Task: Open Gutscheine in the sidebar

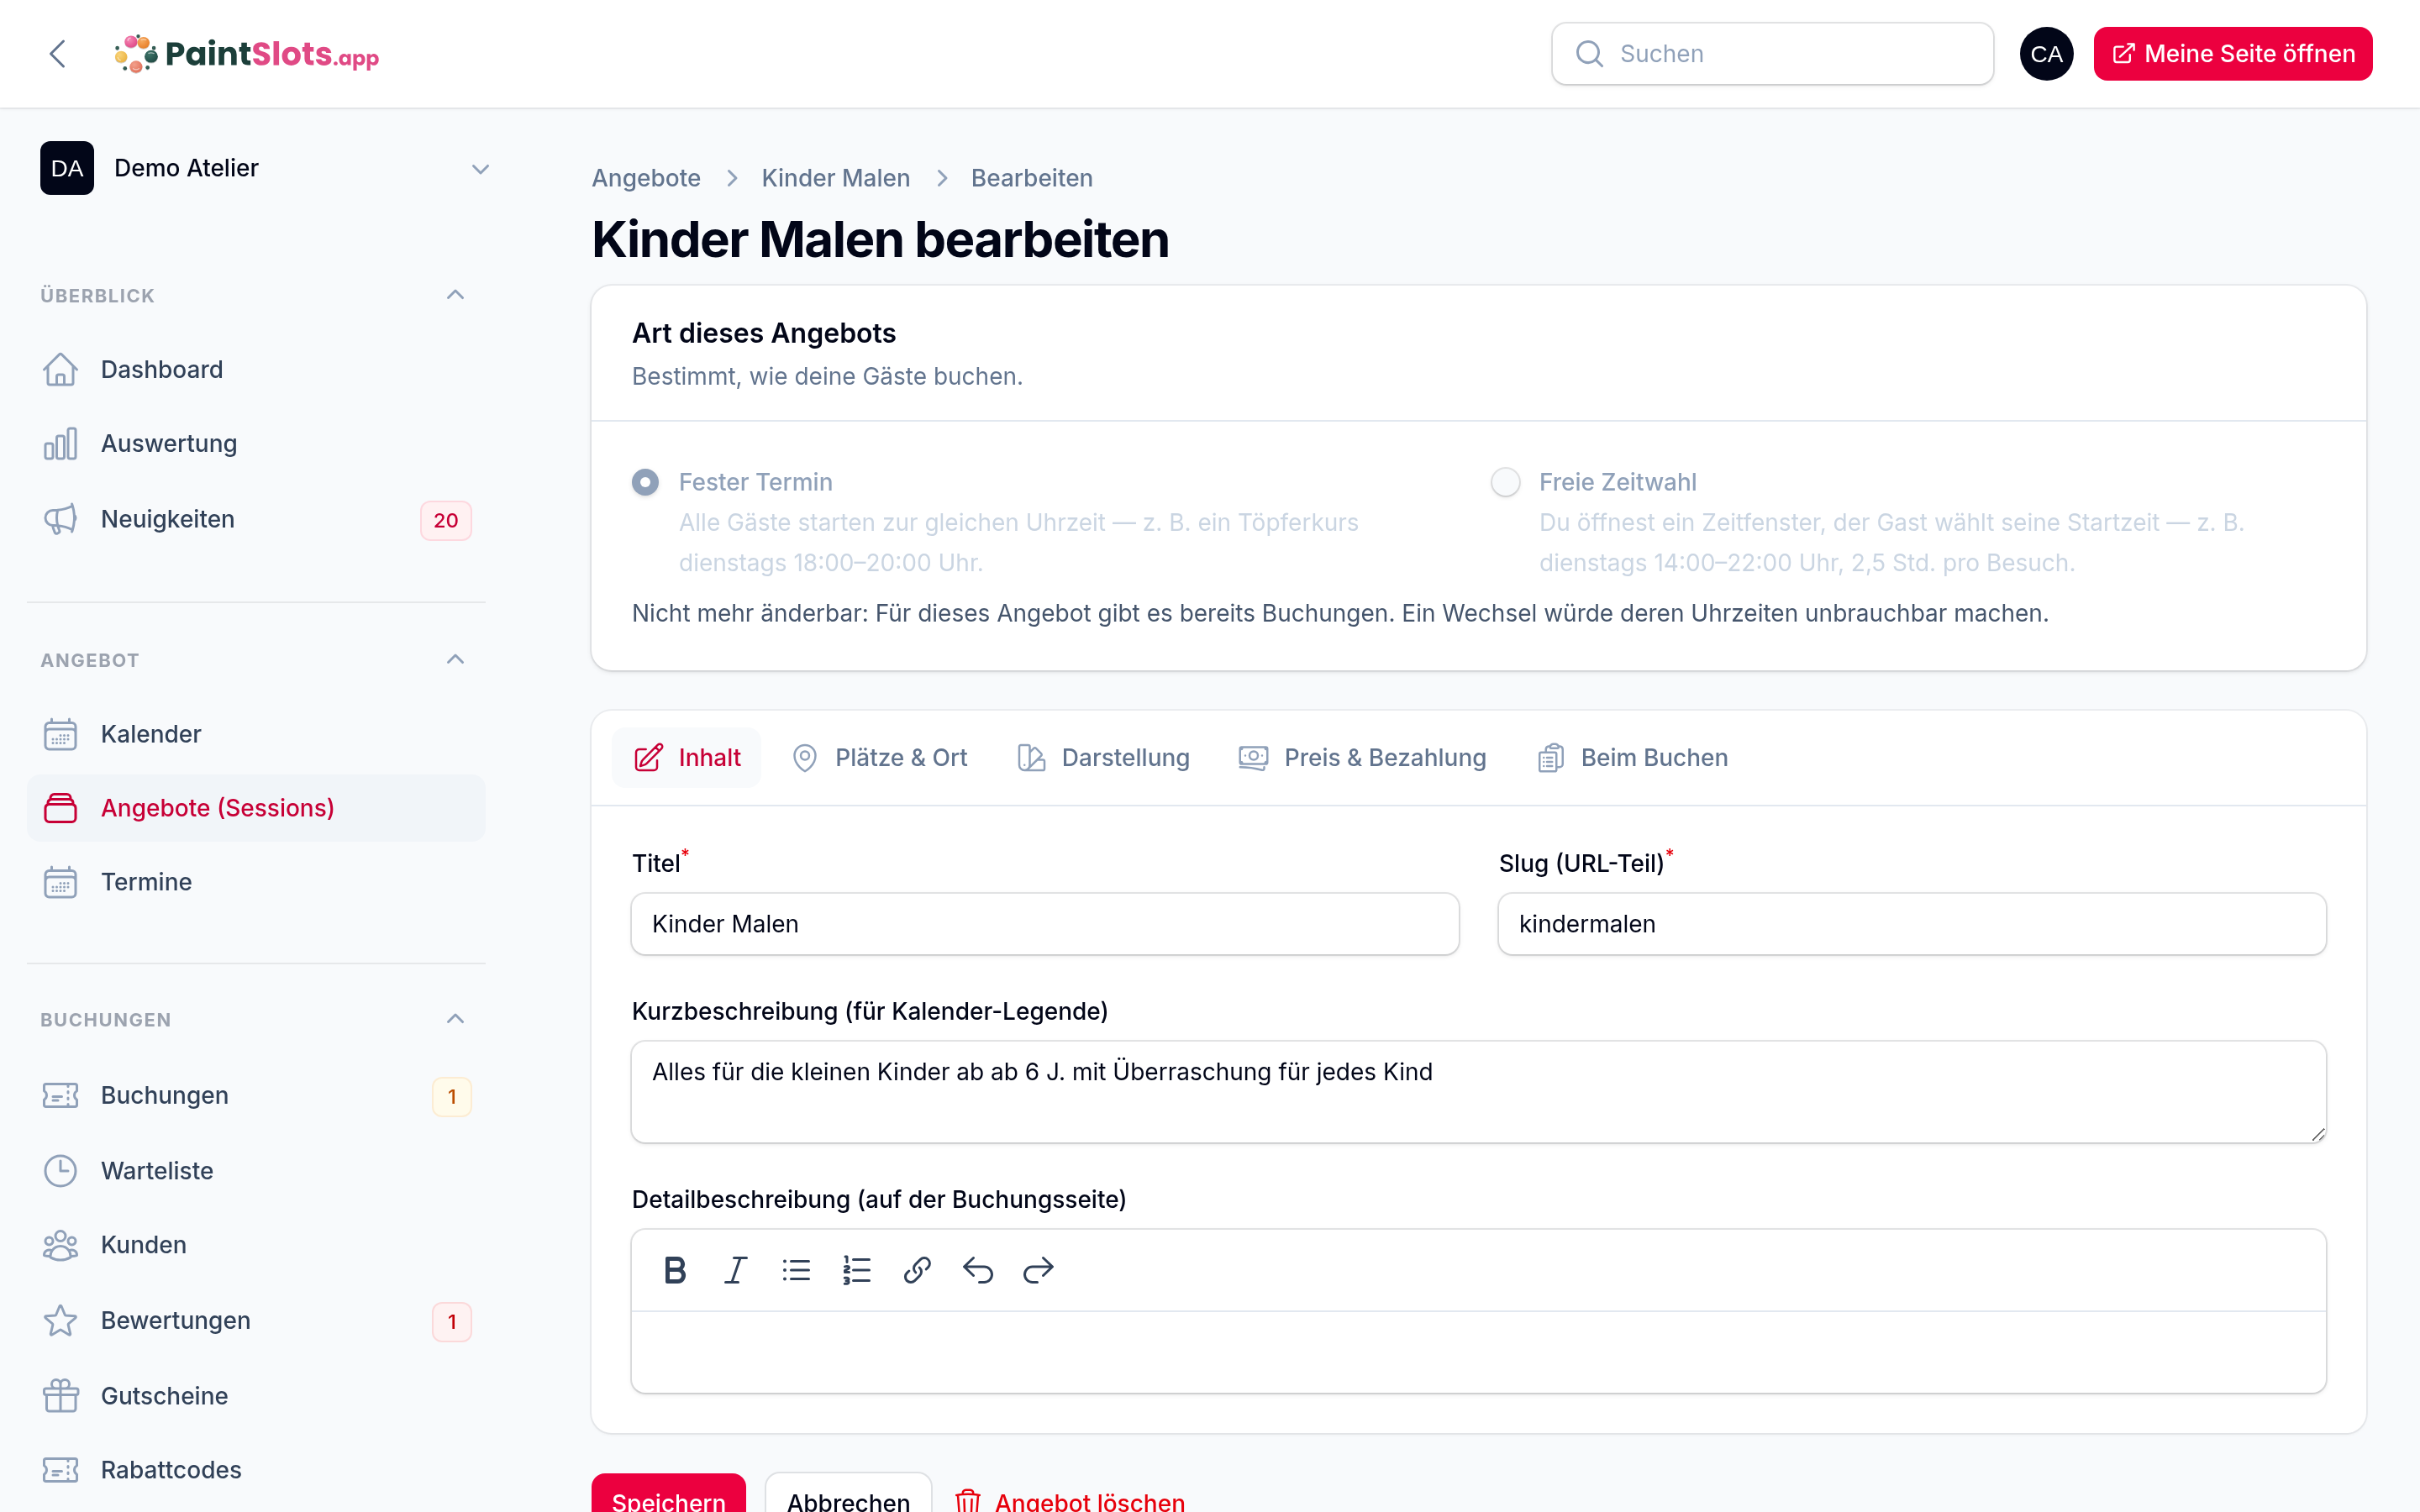Action: (256, 1396)
